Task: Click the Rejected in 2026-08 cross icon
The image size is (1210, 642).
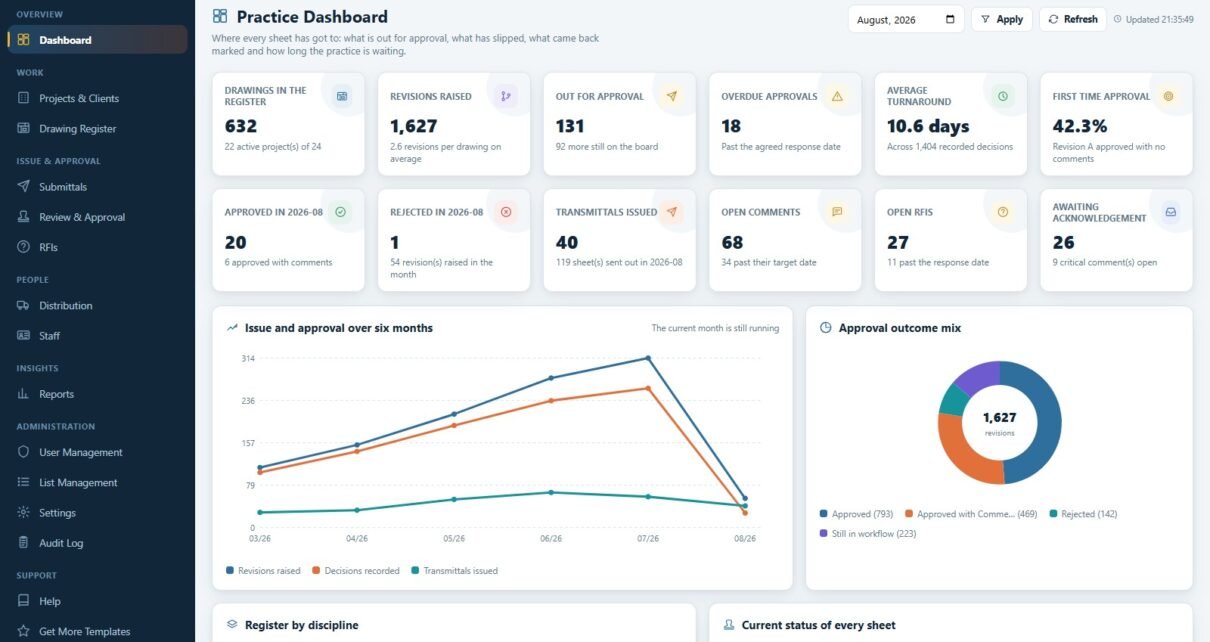Action: (x=506, y=212)
